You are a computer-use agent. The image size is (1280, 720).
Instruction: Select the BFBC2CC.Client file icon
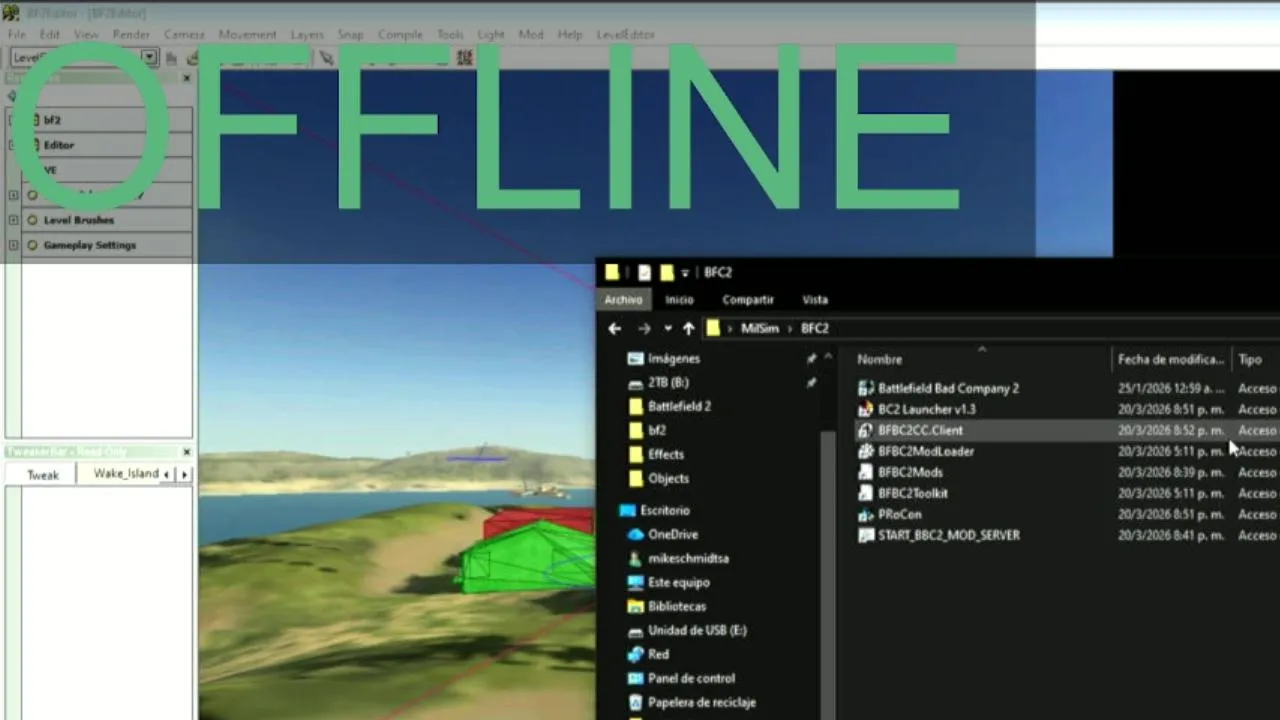(866, 430)
